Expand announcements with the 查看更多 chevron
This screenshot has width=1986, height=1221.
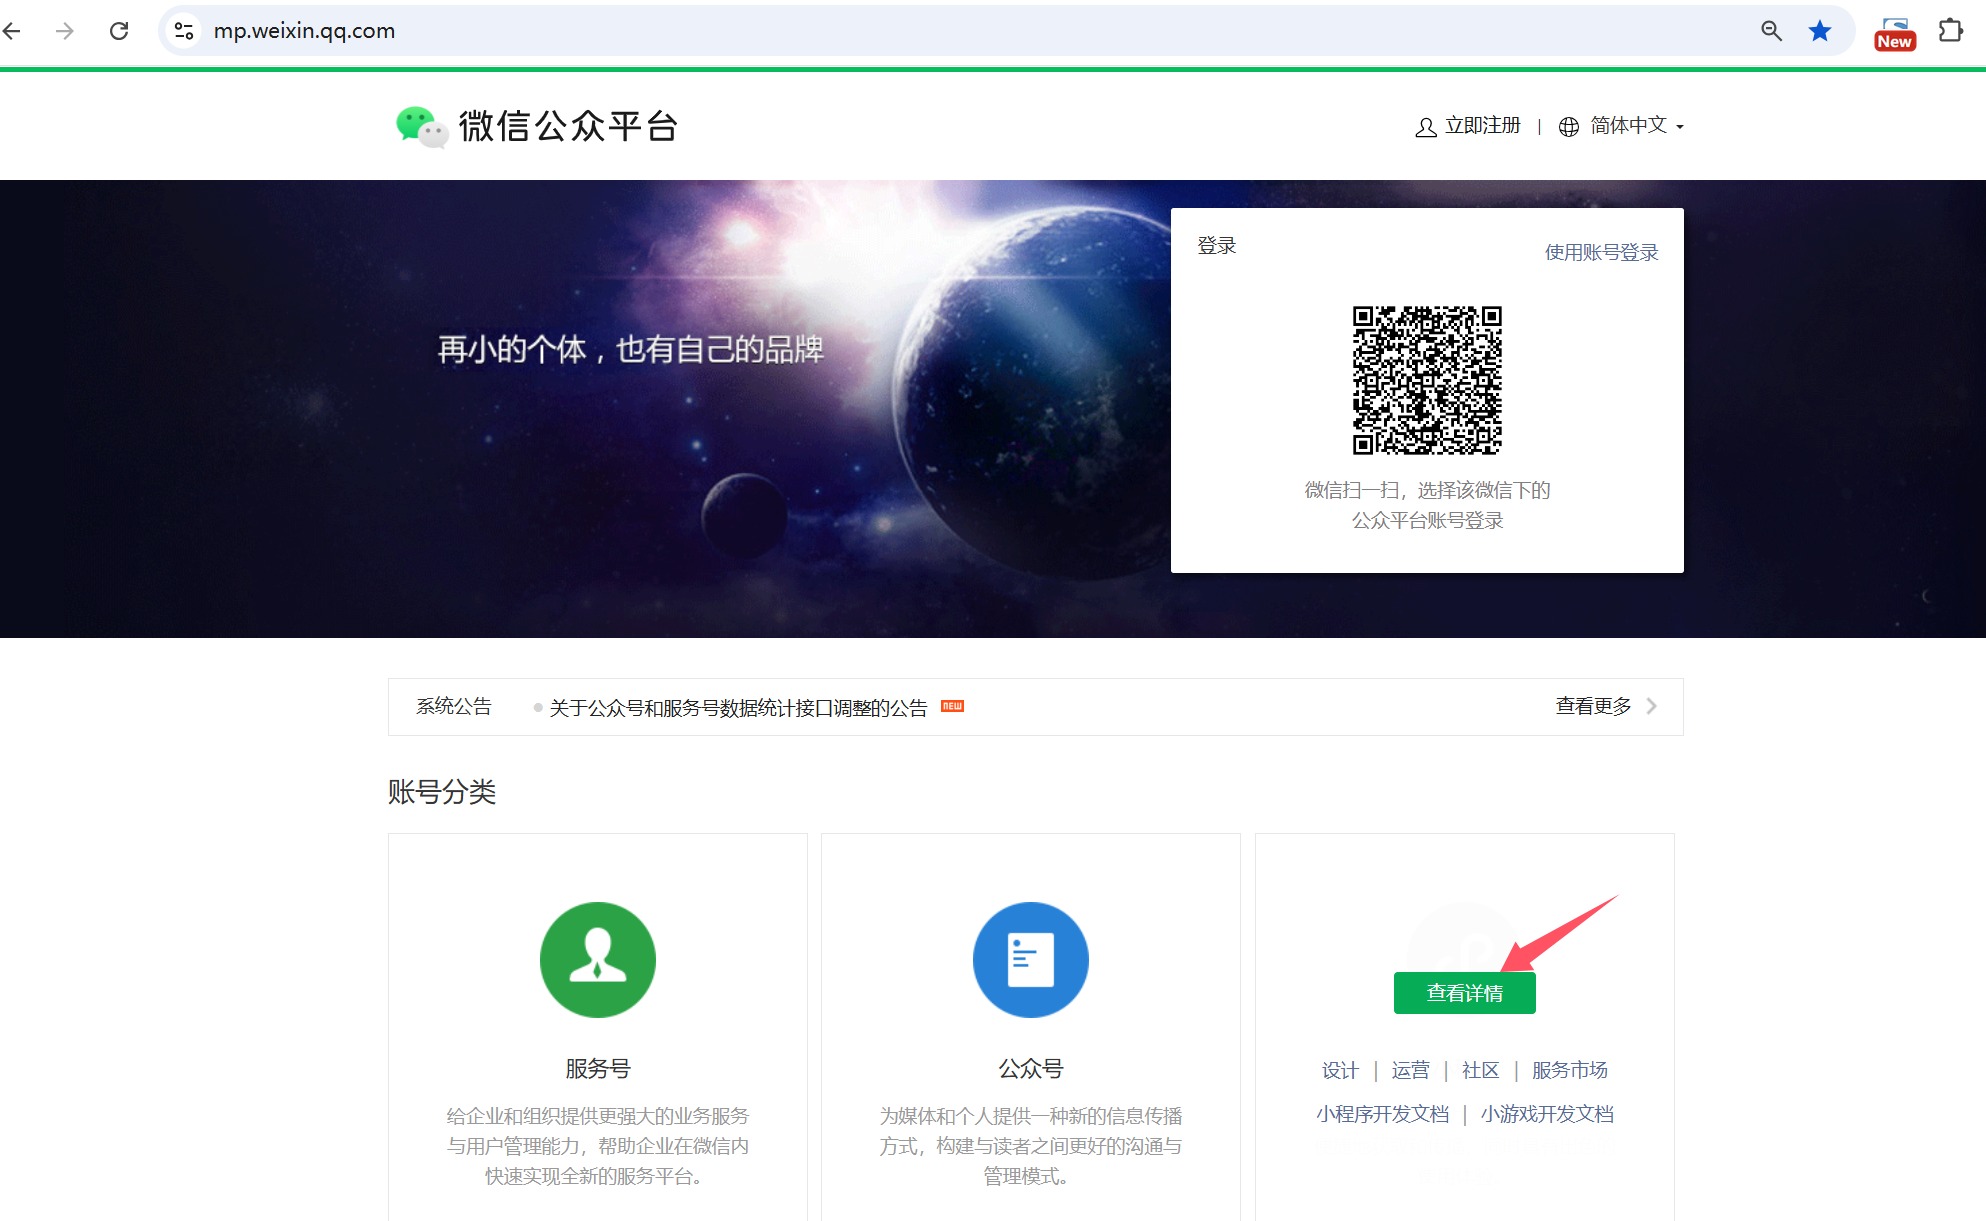(x=1652, y=706)
